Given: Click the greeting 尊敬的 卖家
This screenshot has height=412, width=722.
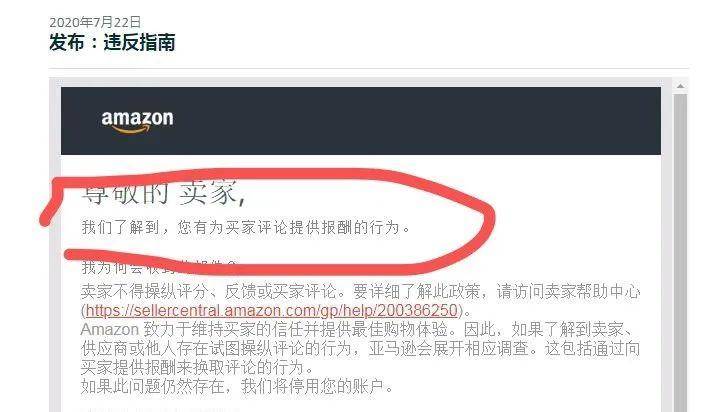Looking at the screenshot, I should [164, 193].
